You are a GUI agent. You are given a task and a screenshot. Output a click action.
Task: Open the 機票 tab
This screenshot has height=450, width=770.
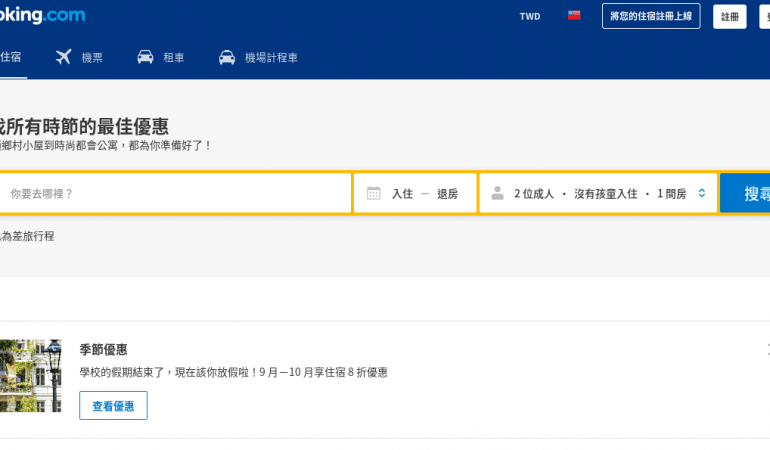pyautogui.click(x=92, y=58)
